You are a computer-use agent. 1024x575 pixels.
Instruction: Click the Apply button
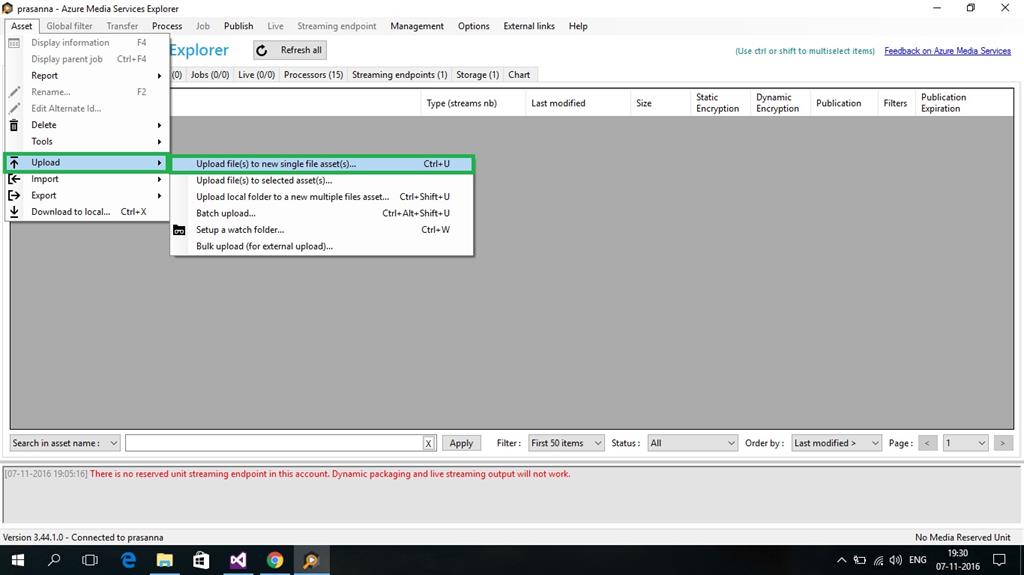[461, 443]
